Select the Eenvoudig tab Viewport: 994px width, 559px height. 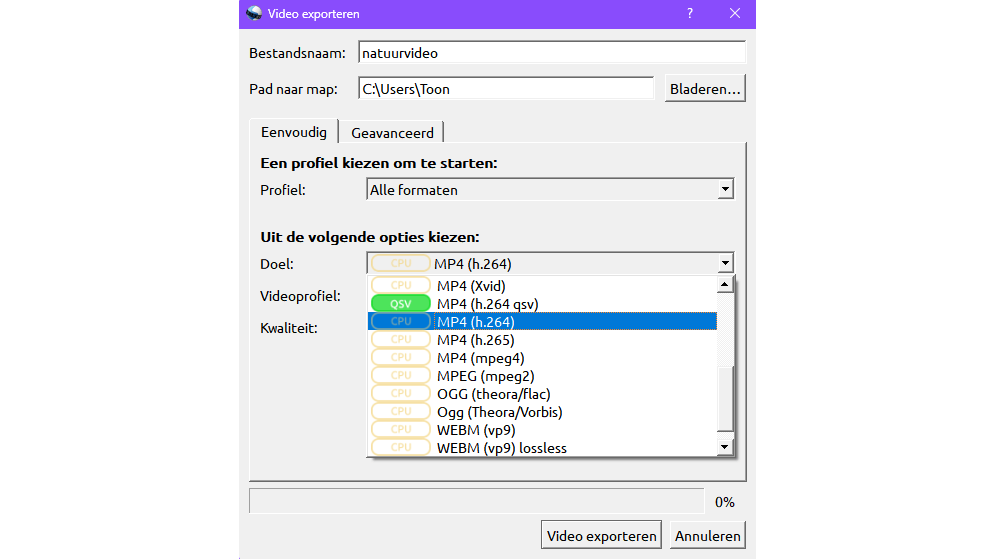click(293, 132)
